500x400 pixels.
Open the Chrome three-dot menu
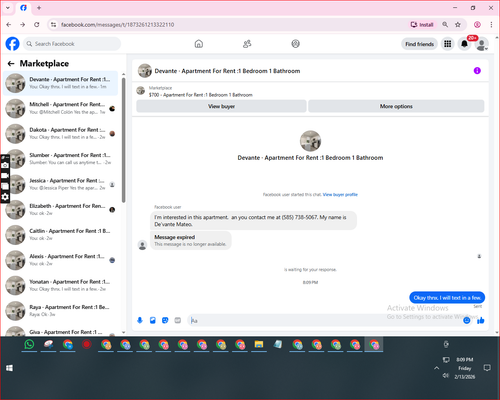click(491, 25)
